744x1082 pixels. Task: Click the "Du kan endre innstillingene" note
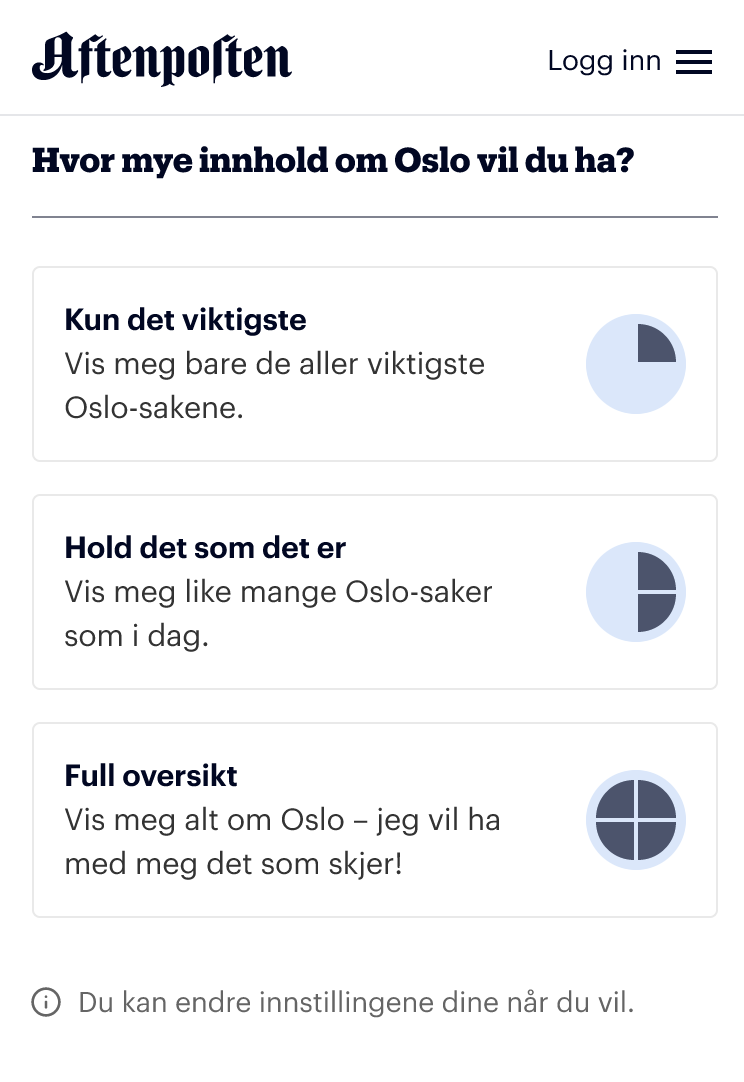[356, 1002]
